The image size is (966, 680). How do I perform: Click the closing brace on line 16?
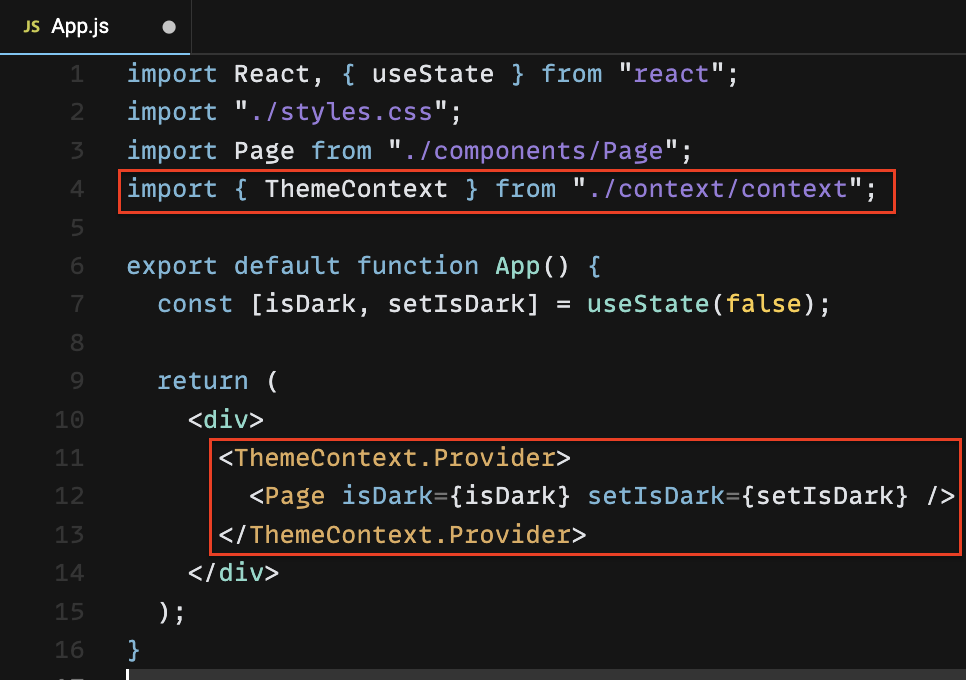point(134,650)
